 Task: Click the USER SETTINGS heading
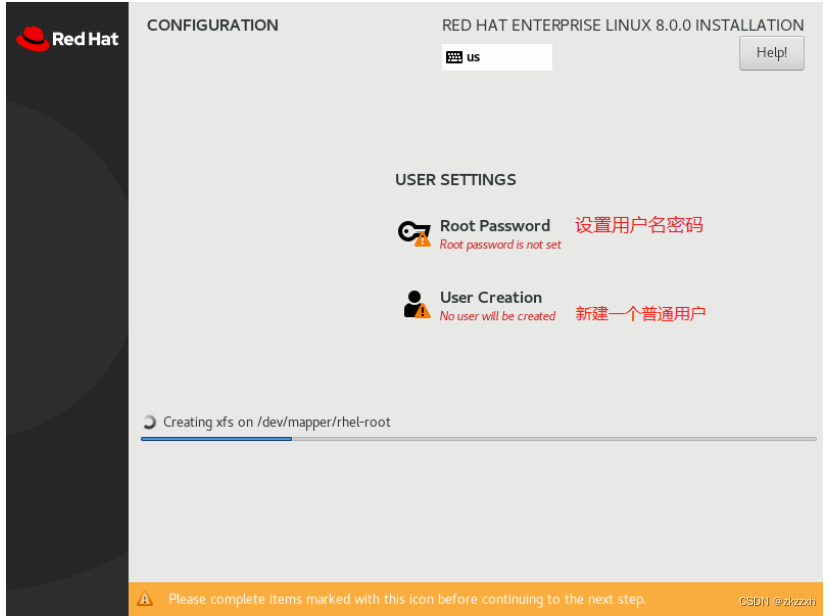[x=456, y=180]
